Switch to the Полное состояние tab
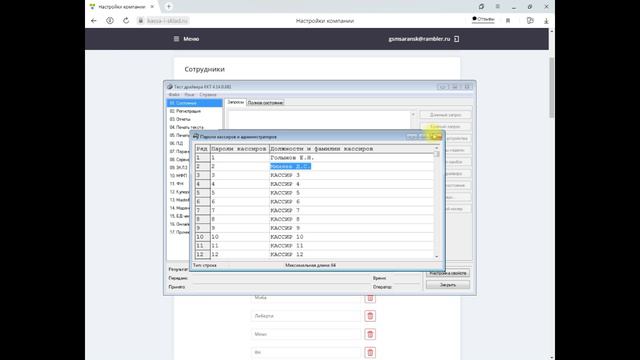Screen dimensions: 640x360 point(265,103)
